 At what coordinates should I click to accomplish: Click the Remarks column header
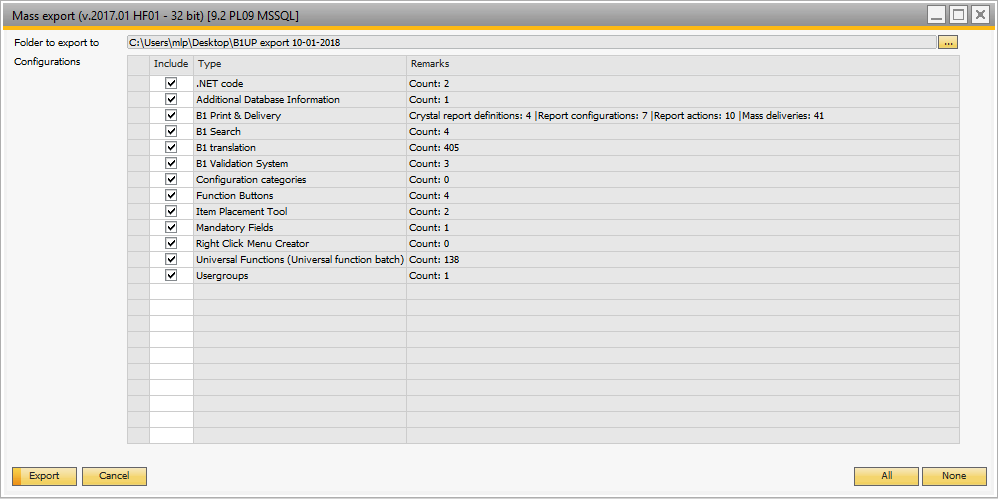point(683,64)
